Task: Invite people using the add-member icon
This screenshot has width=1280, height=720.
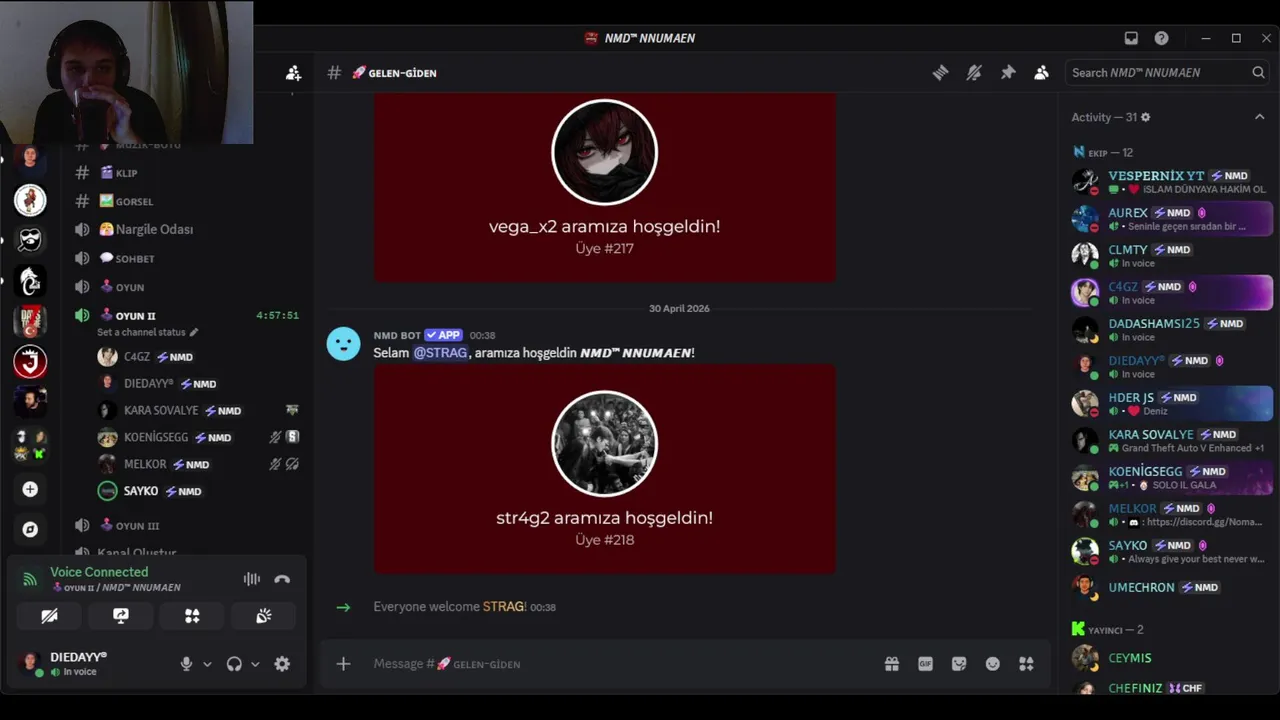Action: coord(293,73)
